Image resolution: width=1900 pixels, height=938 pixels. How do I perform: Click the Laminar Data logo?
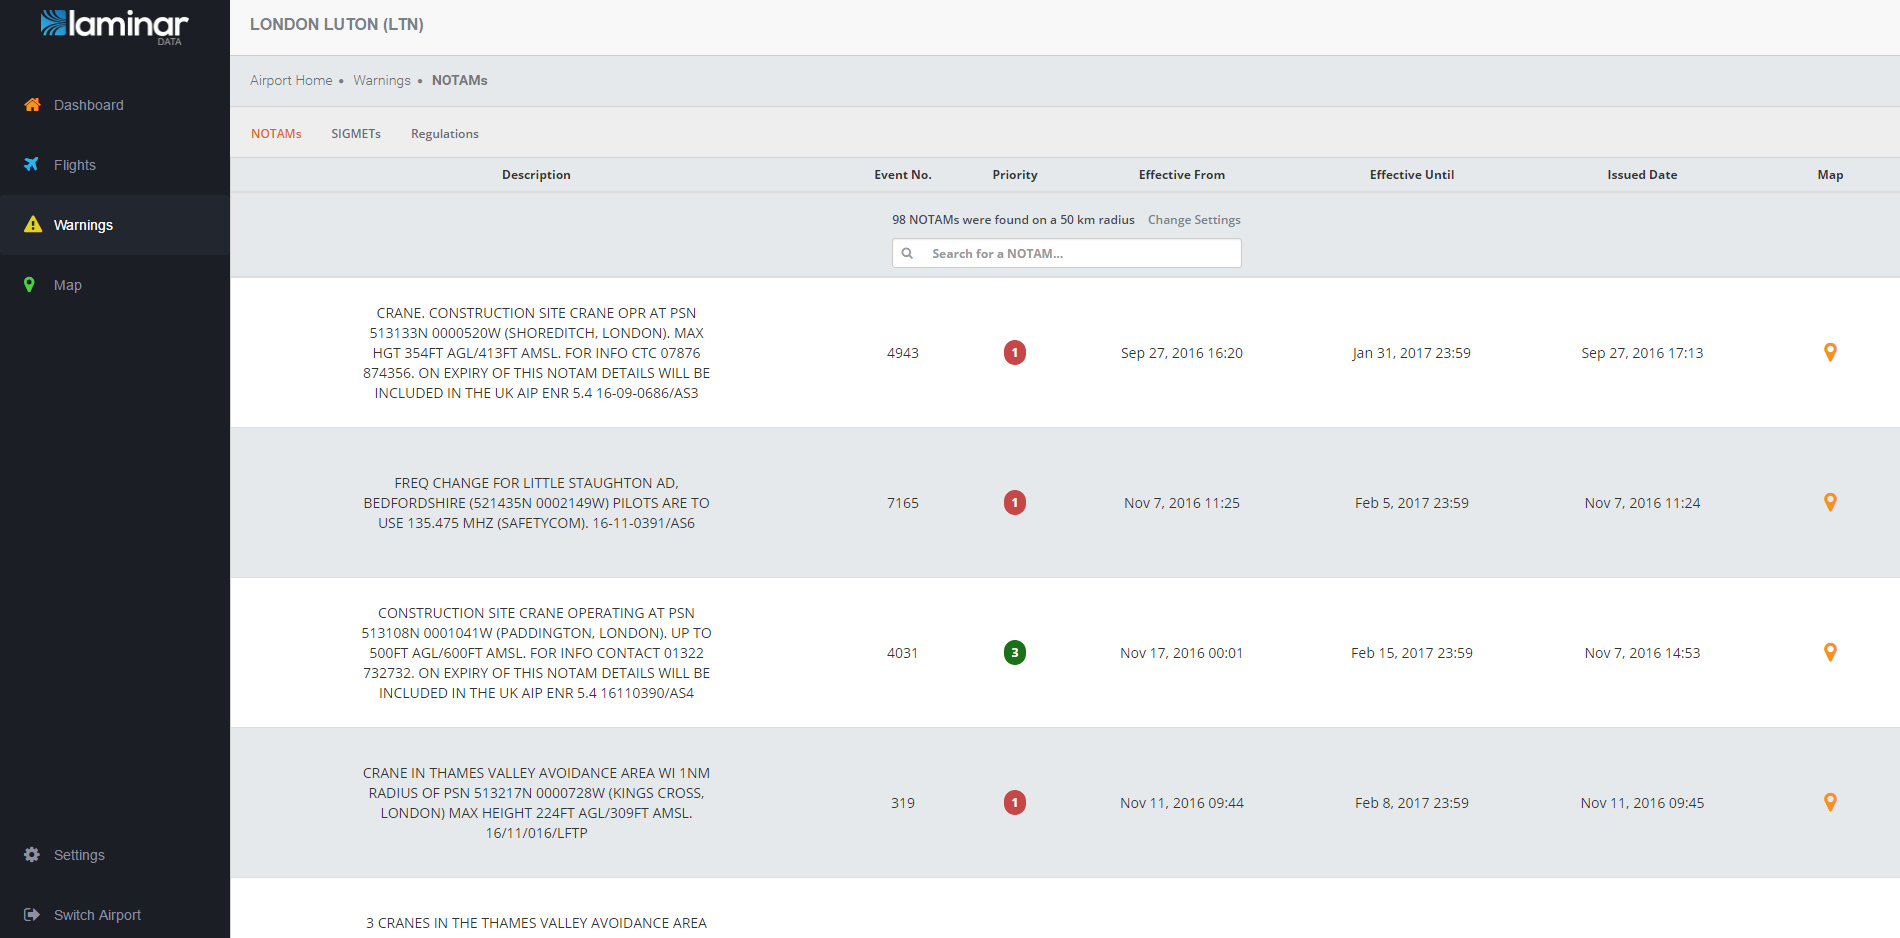point(114,26)
